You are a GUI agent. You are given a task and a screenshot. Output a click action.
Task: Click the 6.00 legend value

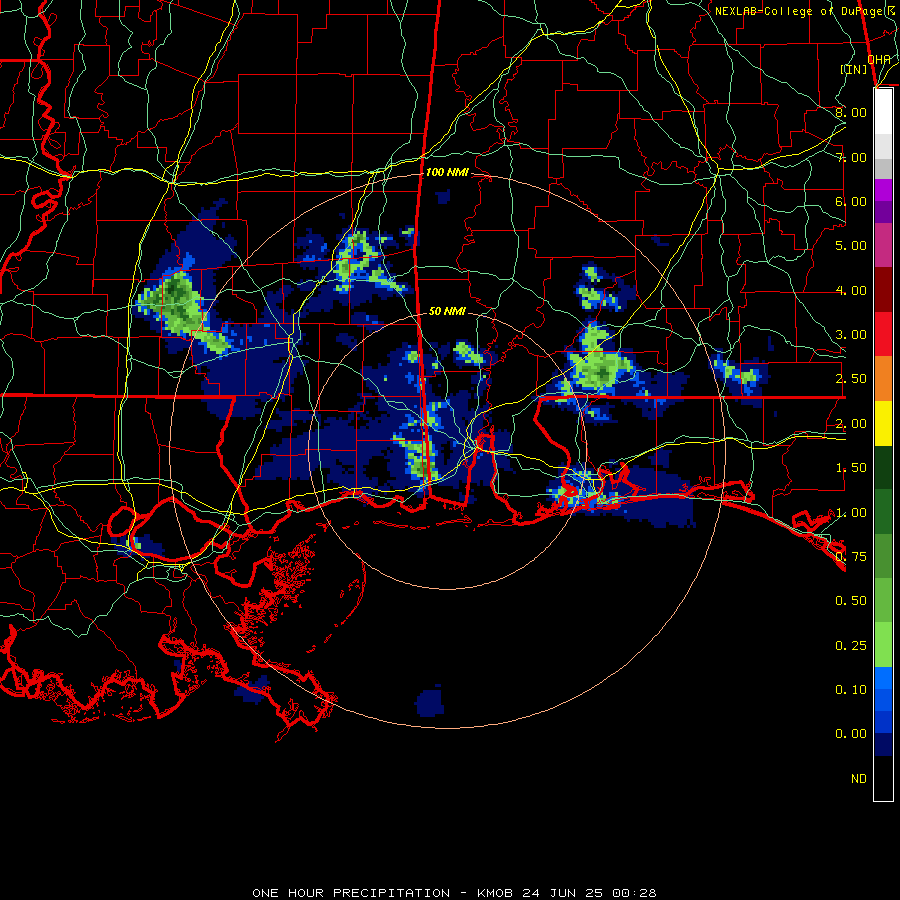pos(851,201)
